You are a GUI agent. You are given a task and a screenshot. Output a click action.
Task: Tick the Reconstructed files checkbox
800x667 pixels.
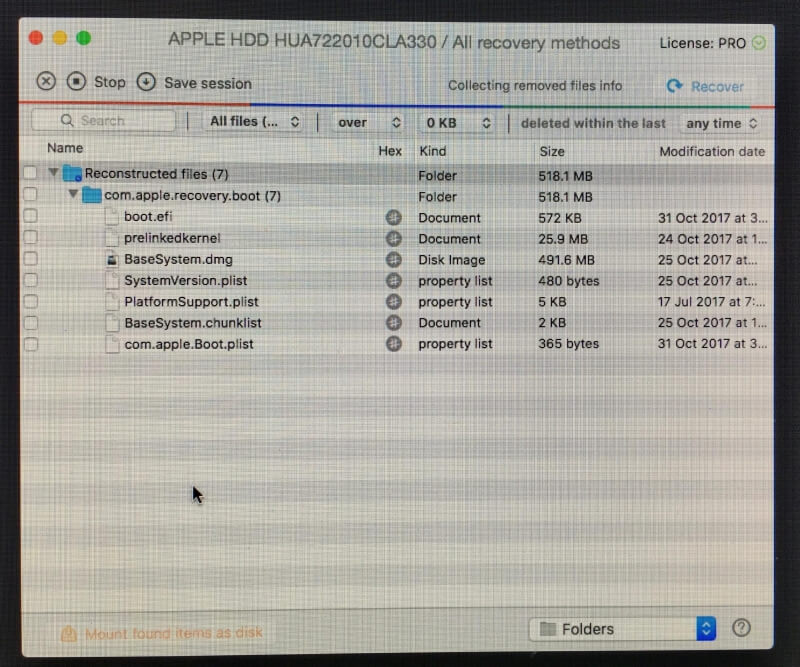[30, 173]
